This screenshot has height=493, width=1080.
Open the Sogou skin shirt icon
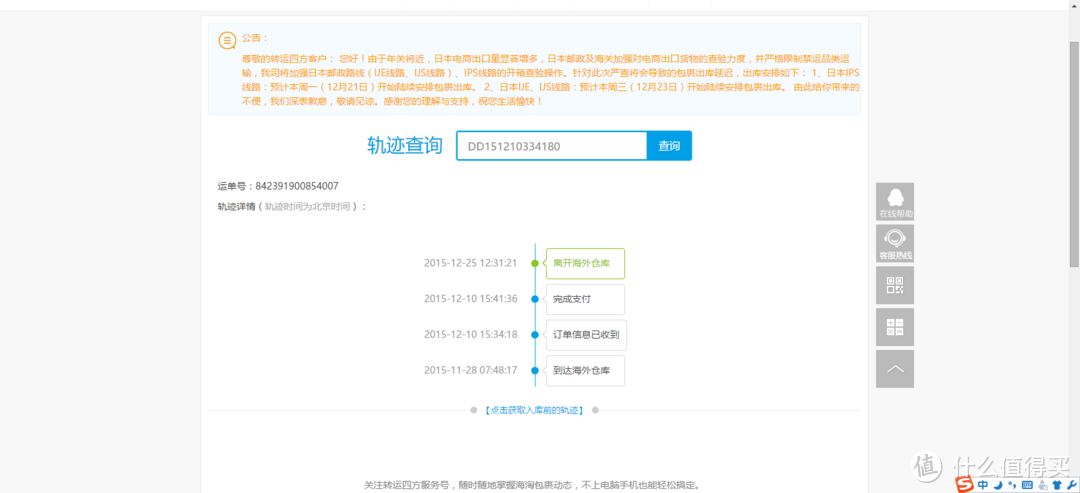tap(1057, 485)
